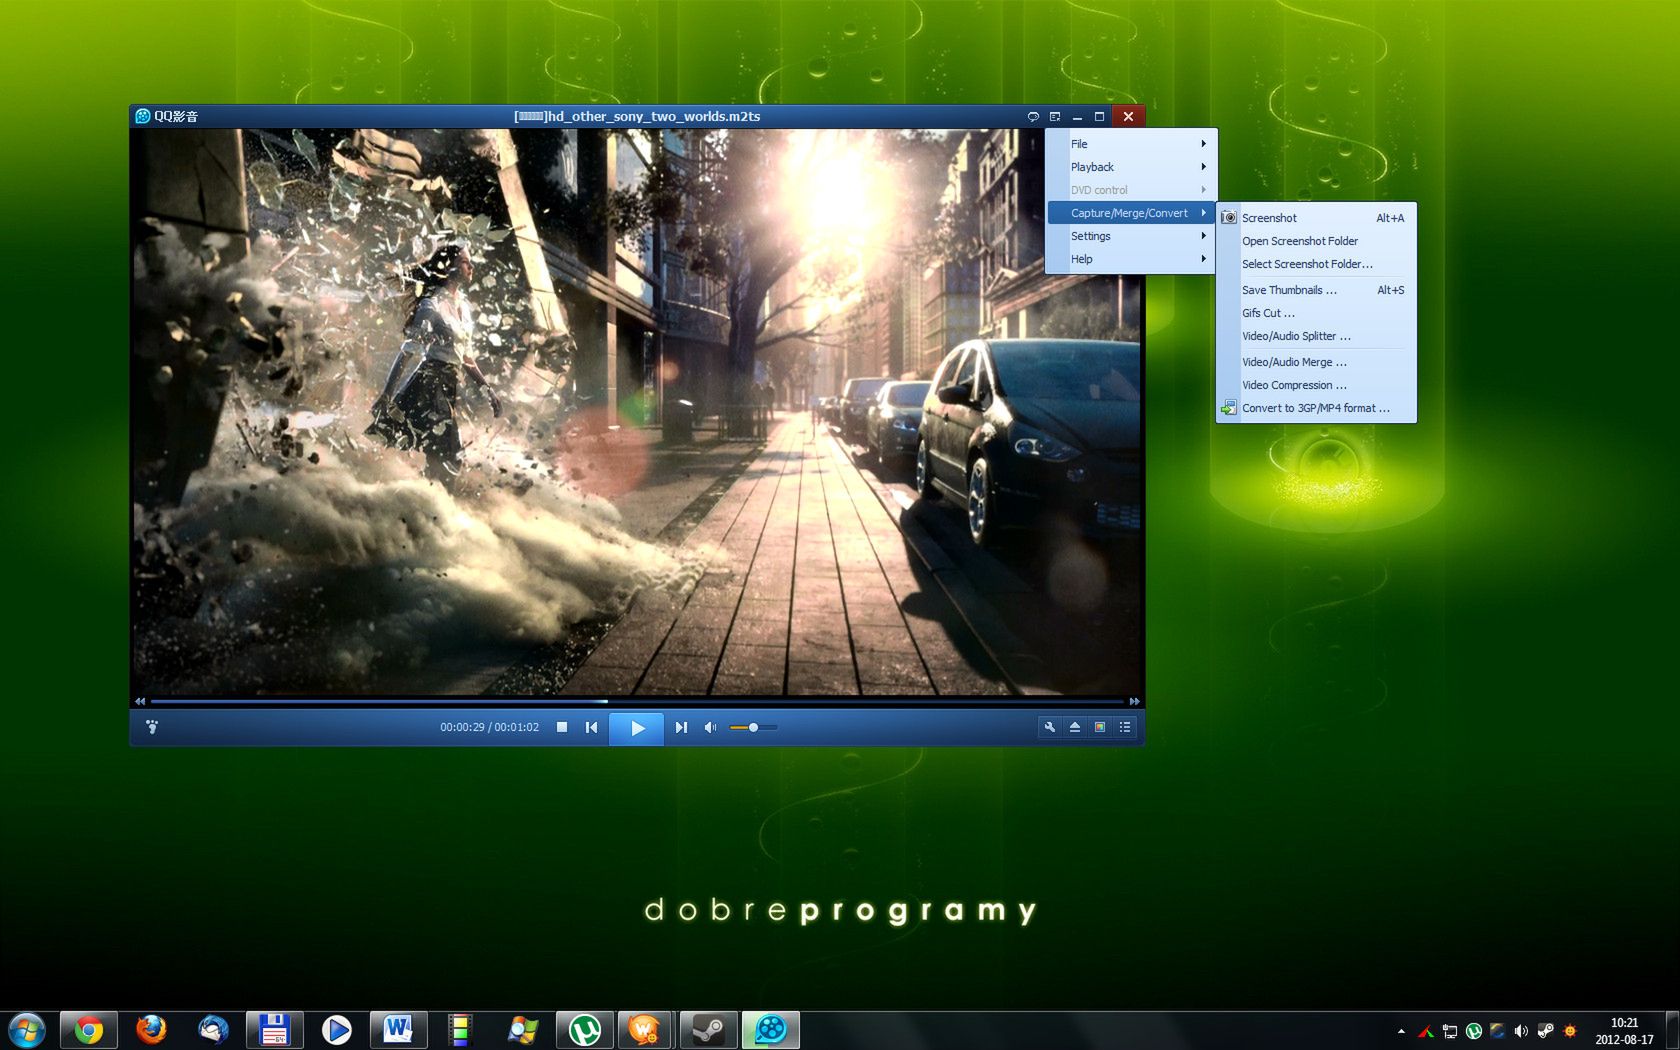Screen dimensions: 1680x1050
Task: Open Firefox from the taskbar
Action: 151,1030
